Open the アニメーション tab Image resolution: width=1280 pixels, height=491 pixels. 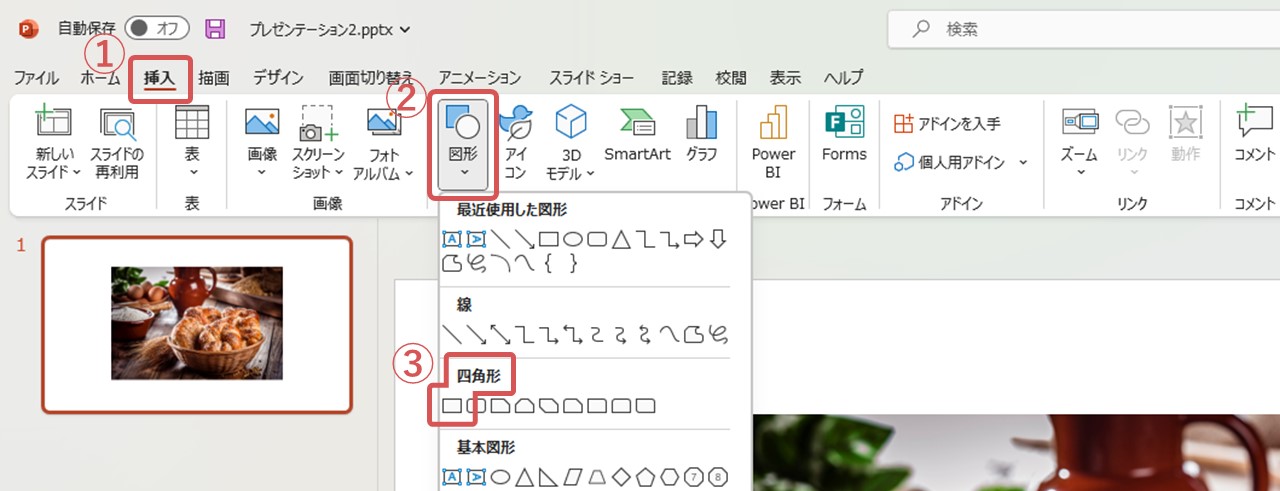(x=480, y=78)
